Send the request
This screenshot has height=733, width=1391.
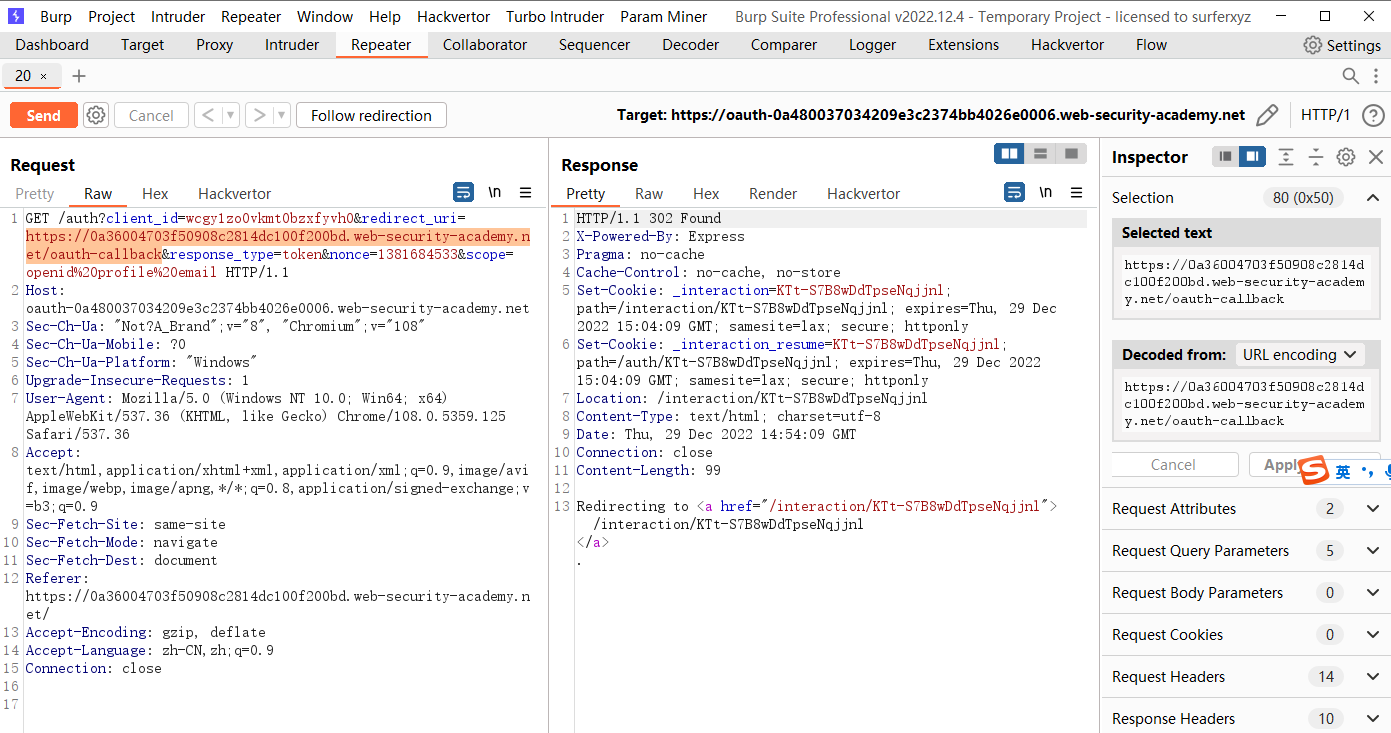[44, 115]
